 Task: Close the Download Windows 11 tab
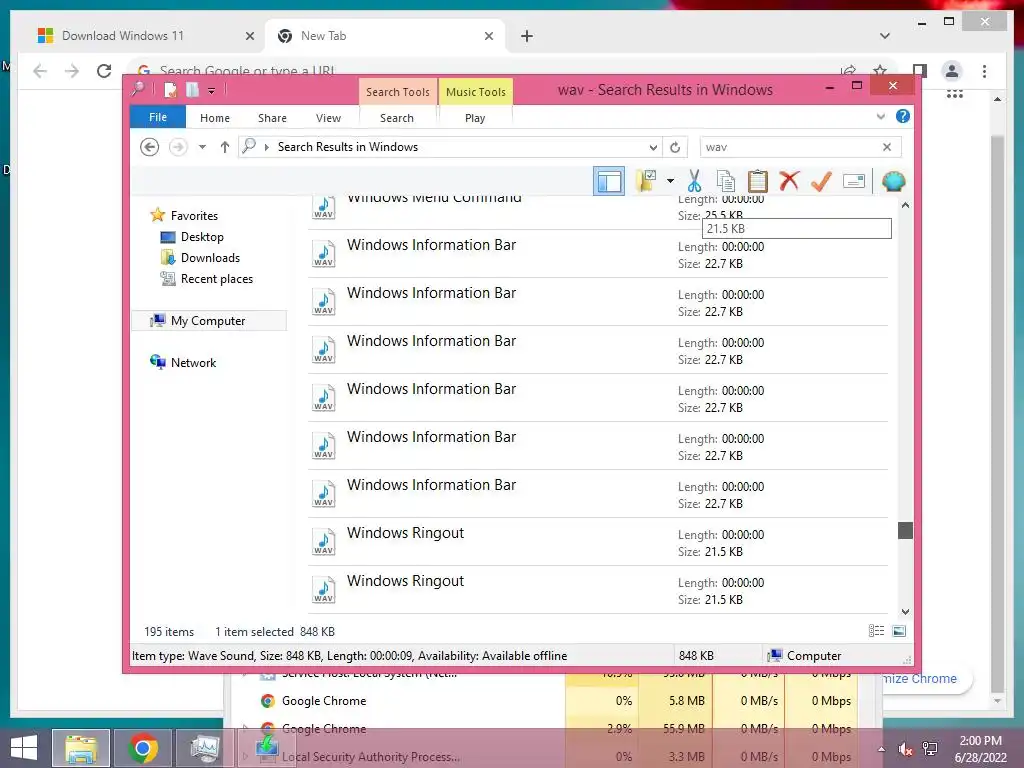point(249,36)
